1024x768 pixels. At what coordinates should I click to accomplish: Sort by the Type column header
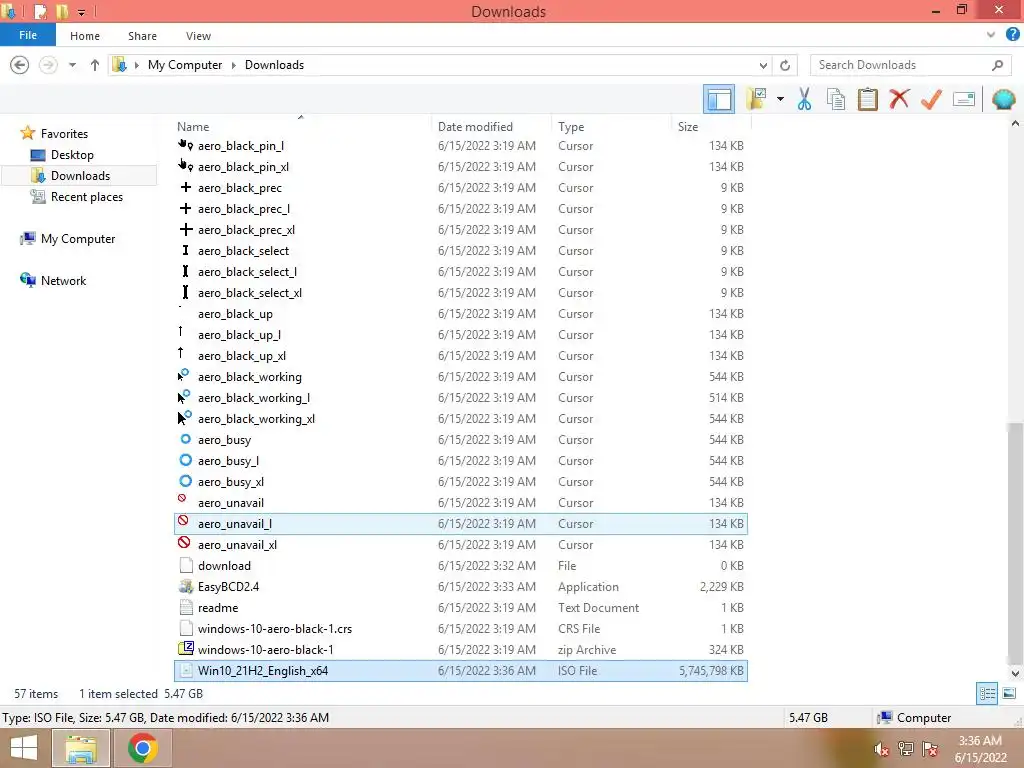(571, 127)
